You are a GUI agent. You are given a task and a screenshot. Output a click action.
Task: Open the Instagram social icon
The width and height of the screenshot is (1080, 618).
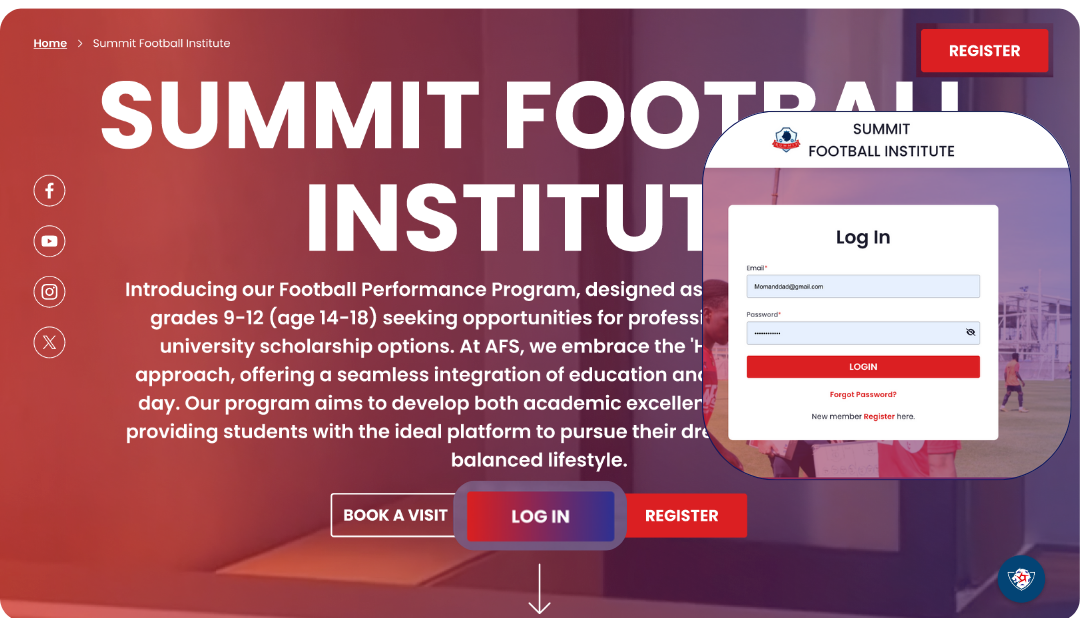click(x=49, y=292)
